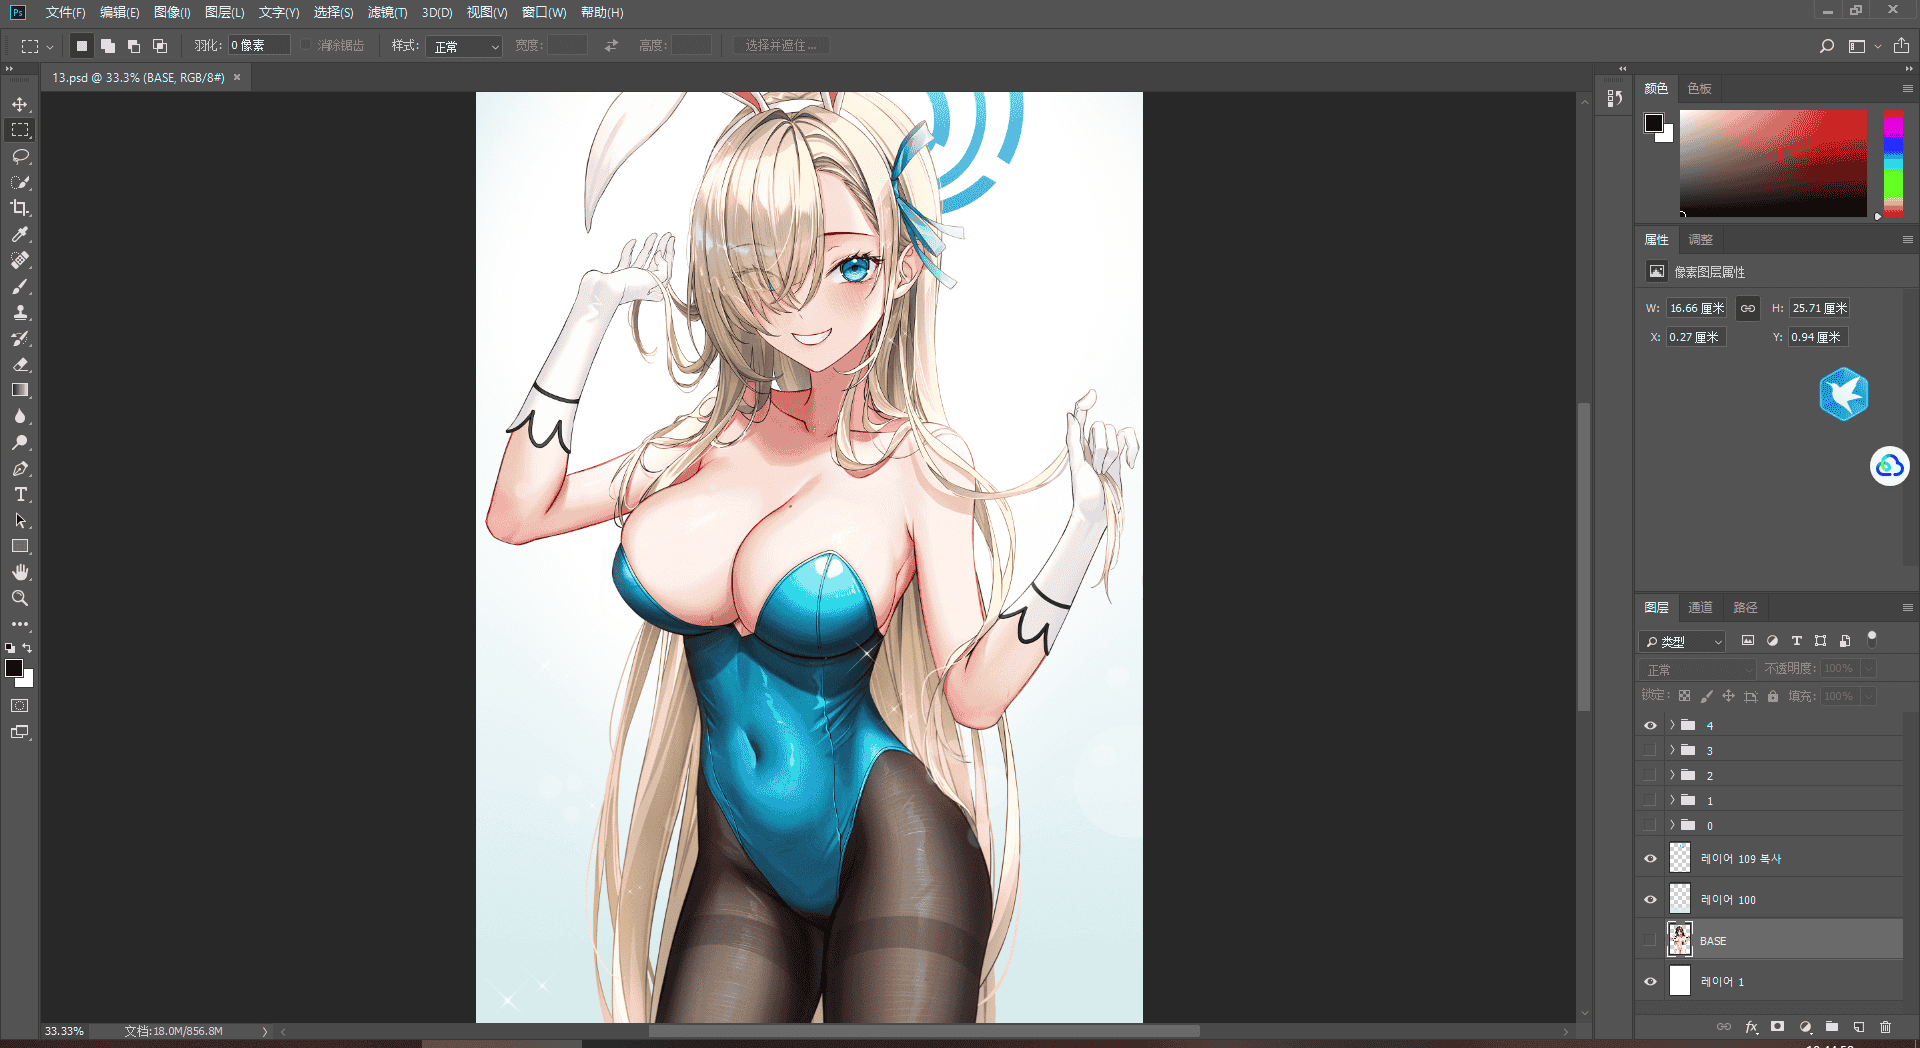
Task: Select the Lasso tool
Action: click(20, 156)
